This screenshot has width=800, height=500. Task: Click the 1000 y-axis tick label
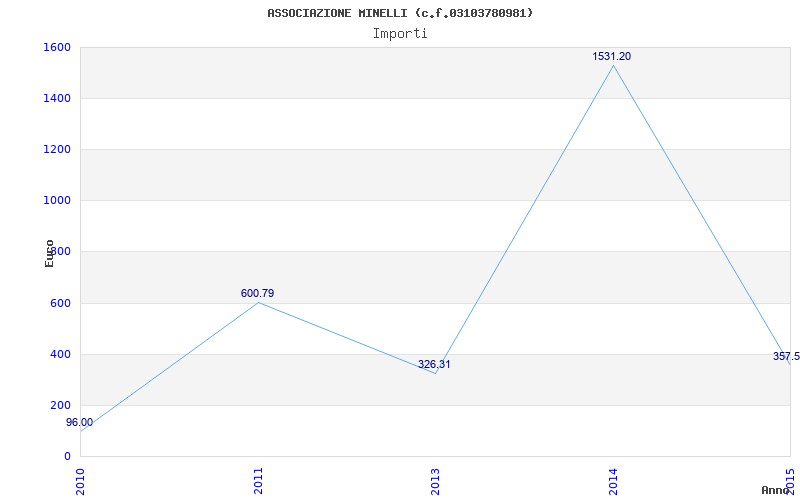[57, 201]
